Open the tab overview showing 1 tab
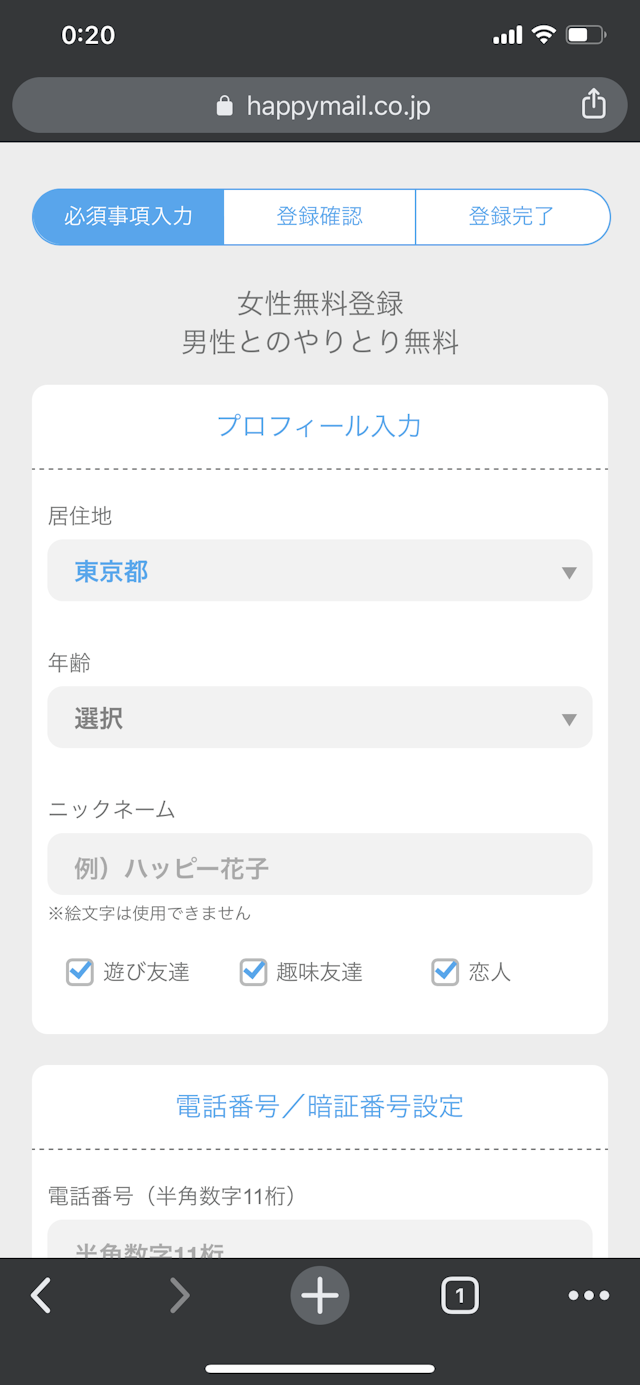 point(459,1295)
